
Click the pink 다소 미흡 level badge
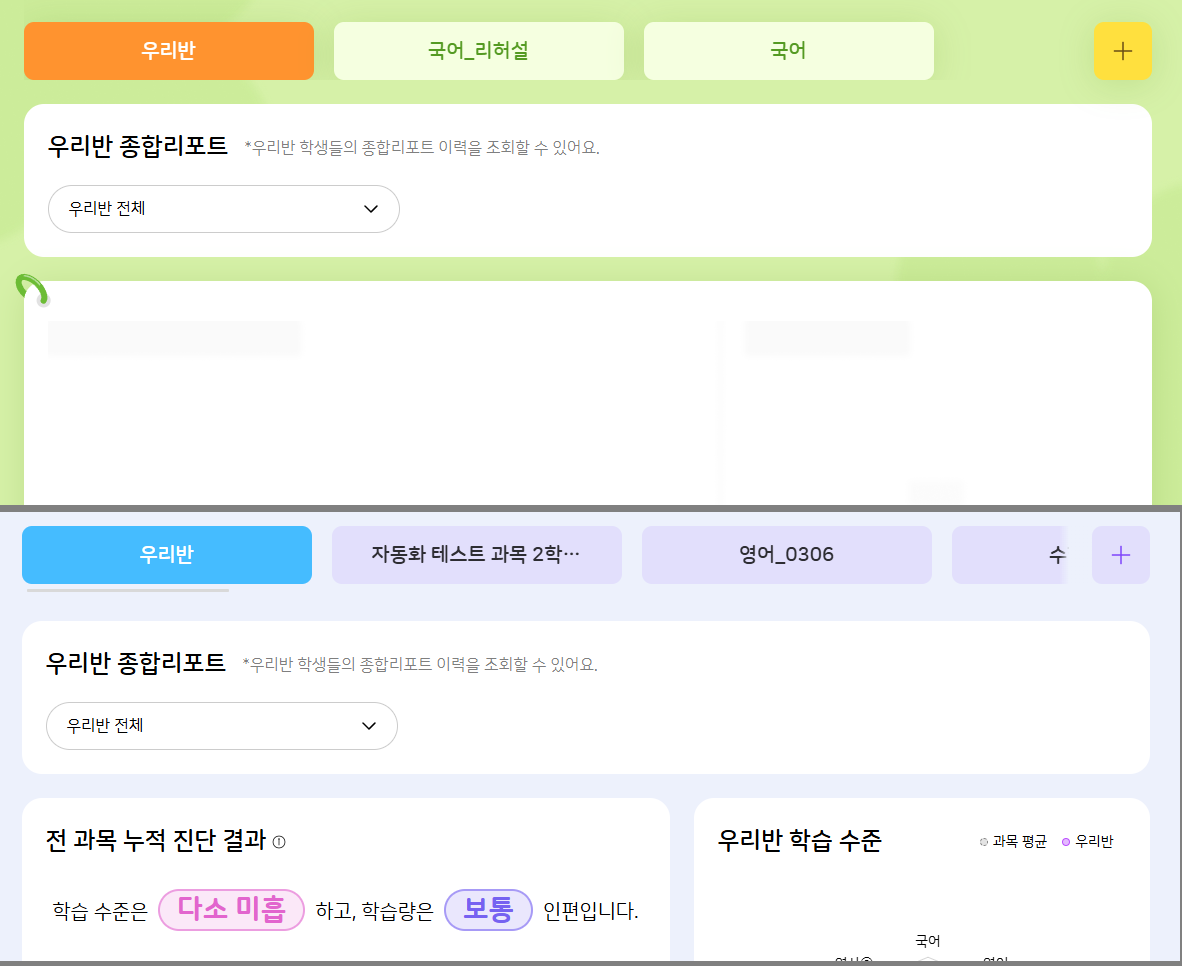[x=231, y=910]
